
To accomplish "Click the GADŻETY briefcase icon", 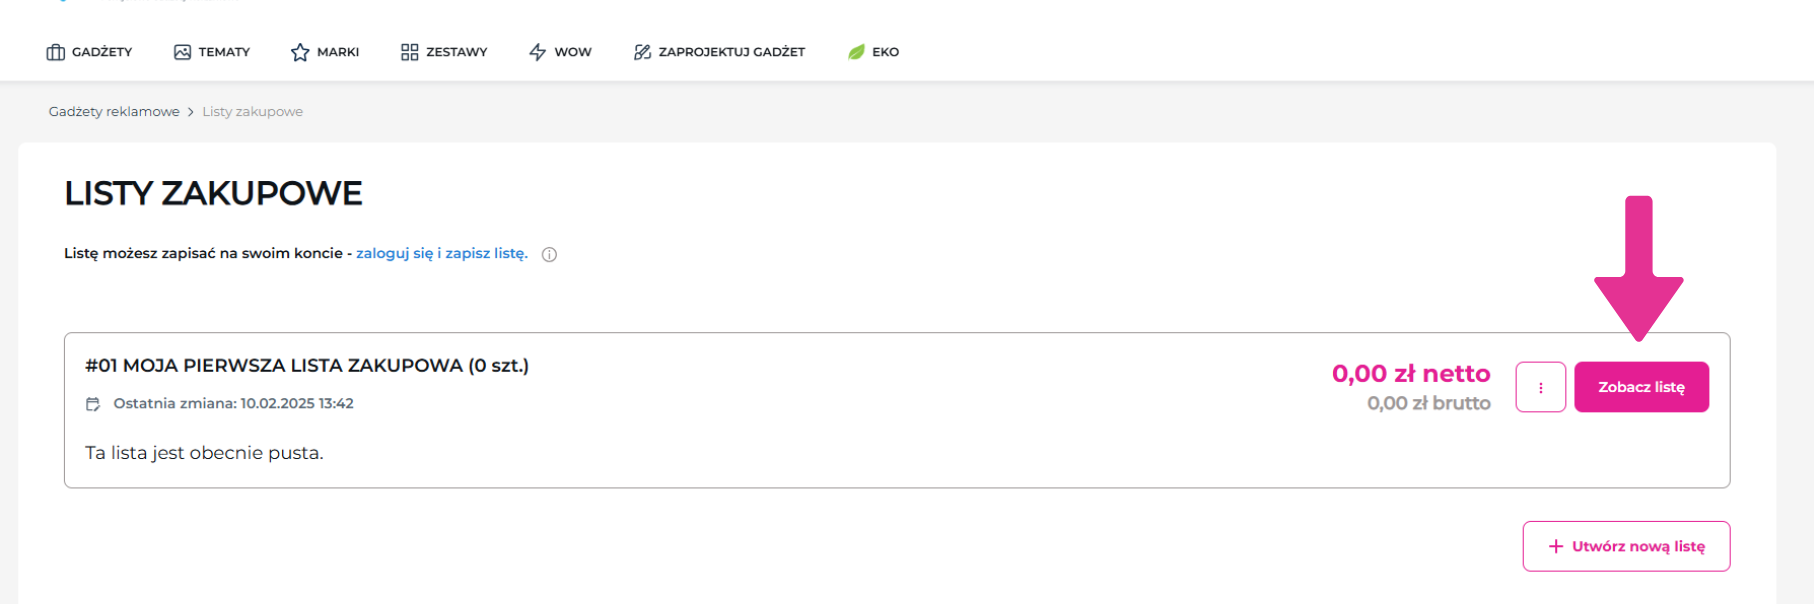I will pos(56,52).
